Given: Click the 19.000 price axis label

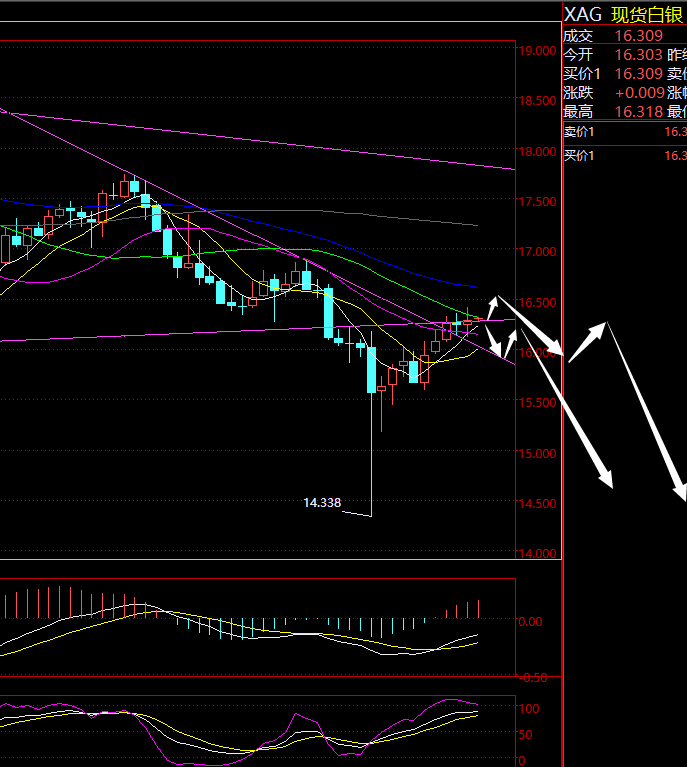Looking at the screenshot, I should 537,50.
